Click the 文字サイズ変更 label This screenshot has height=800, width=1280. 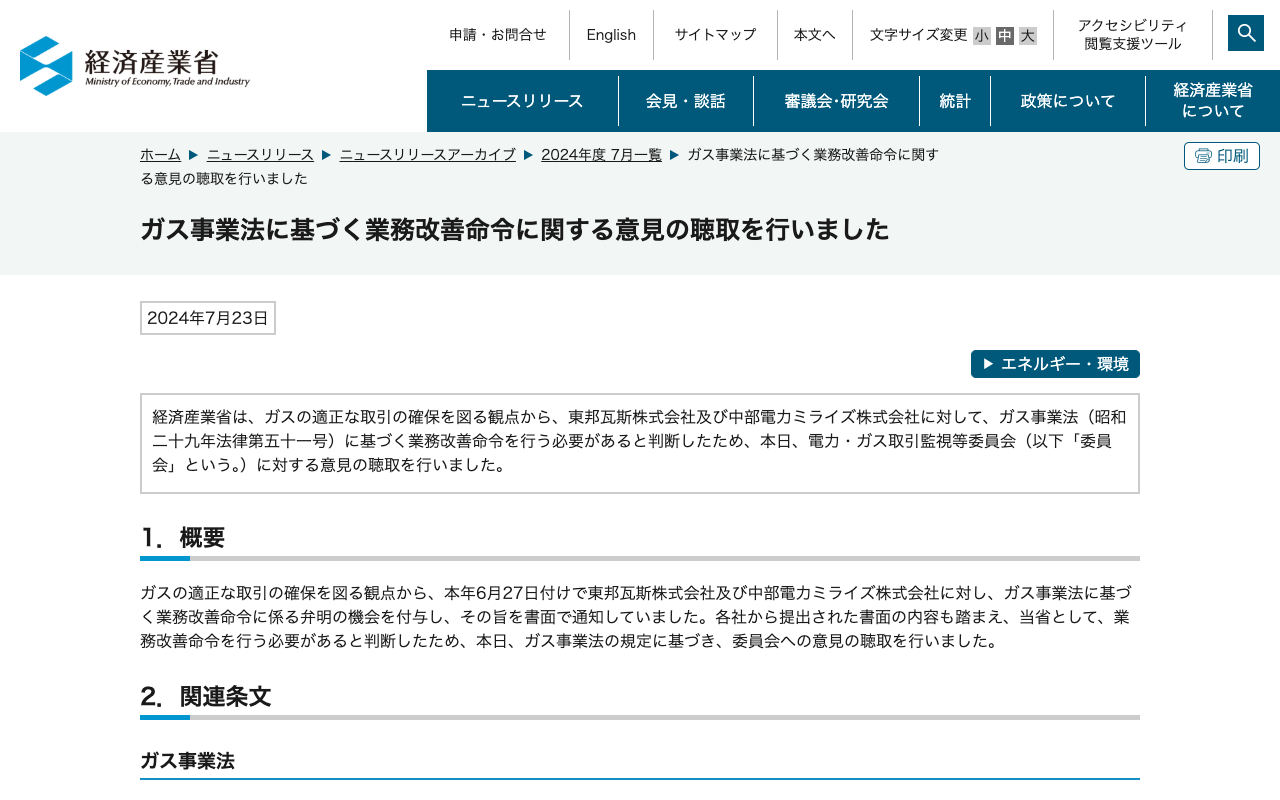pos(919,35)
